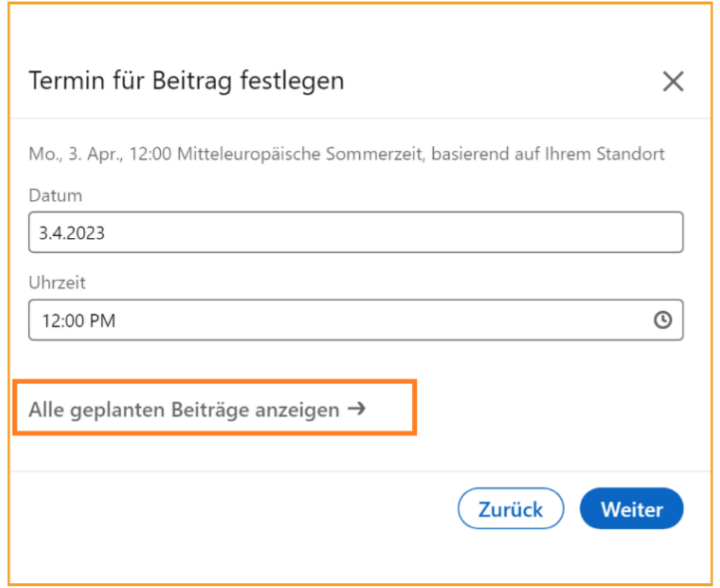
Task: Select the 12:00 PM time value
Action: pos(79,321)
